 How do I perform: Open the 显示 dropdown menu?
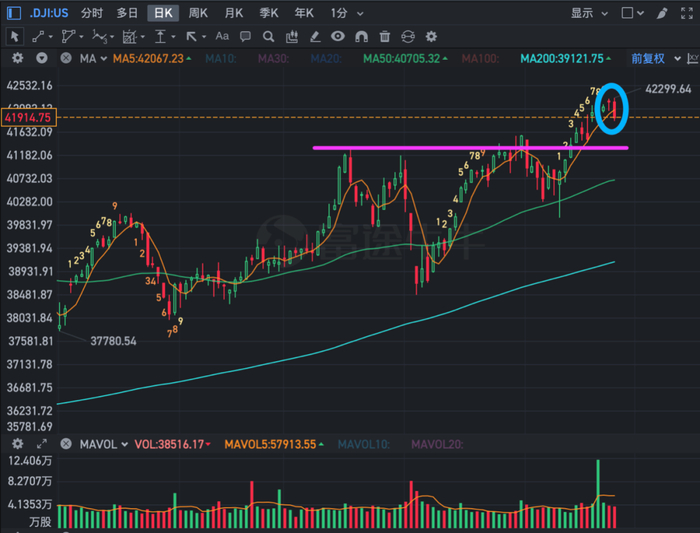pos(587,13)
